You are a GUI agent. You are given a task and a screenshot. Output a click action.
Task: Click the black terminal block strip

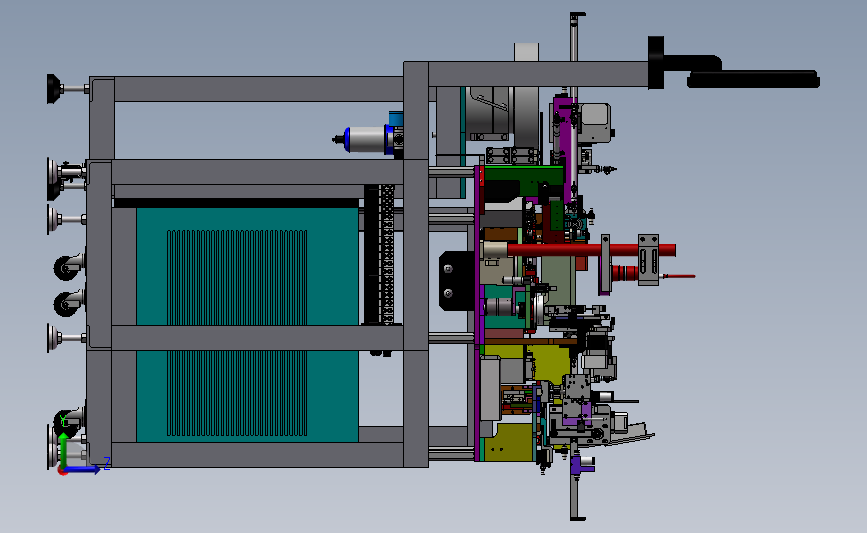pyautogui.click(x=379, y=255)
